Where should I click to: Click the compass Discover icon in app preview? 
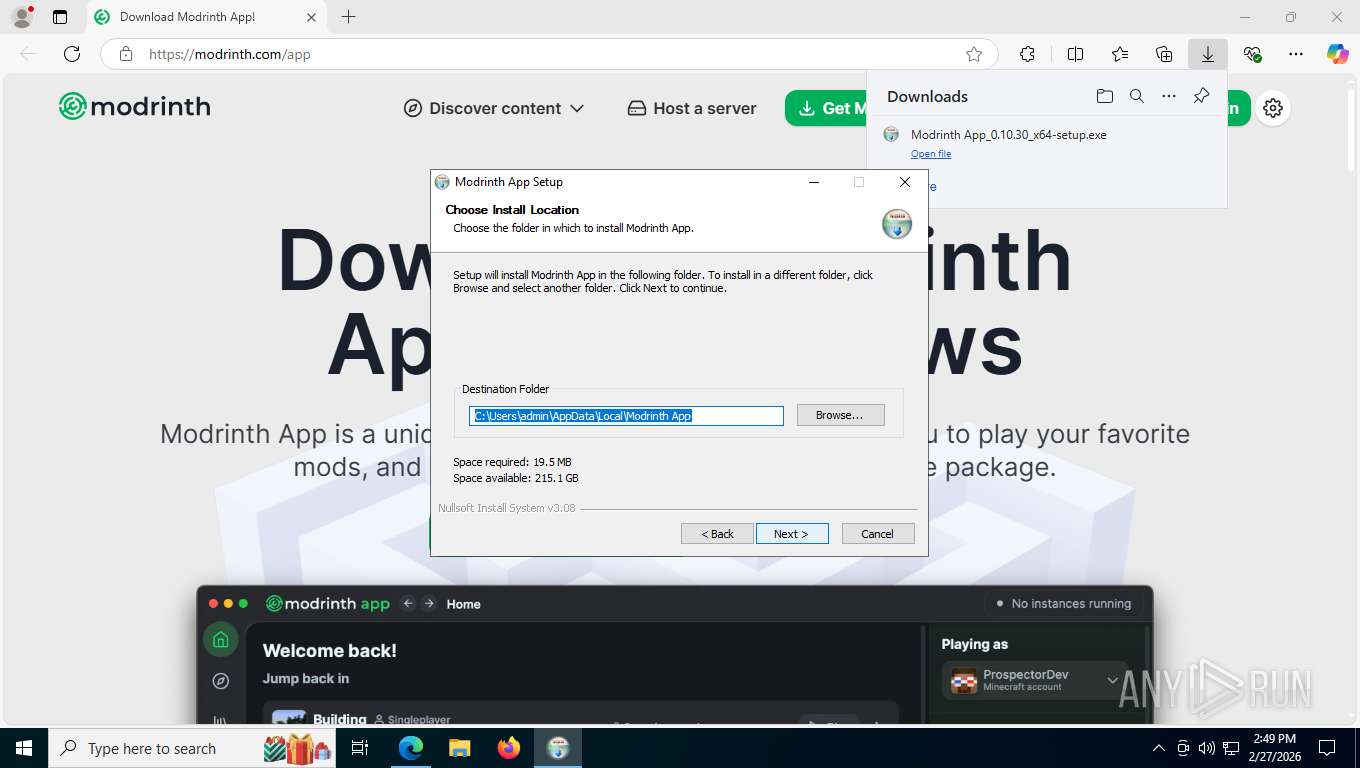(221, 681)
